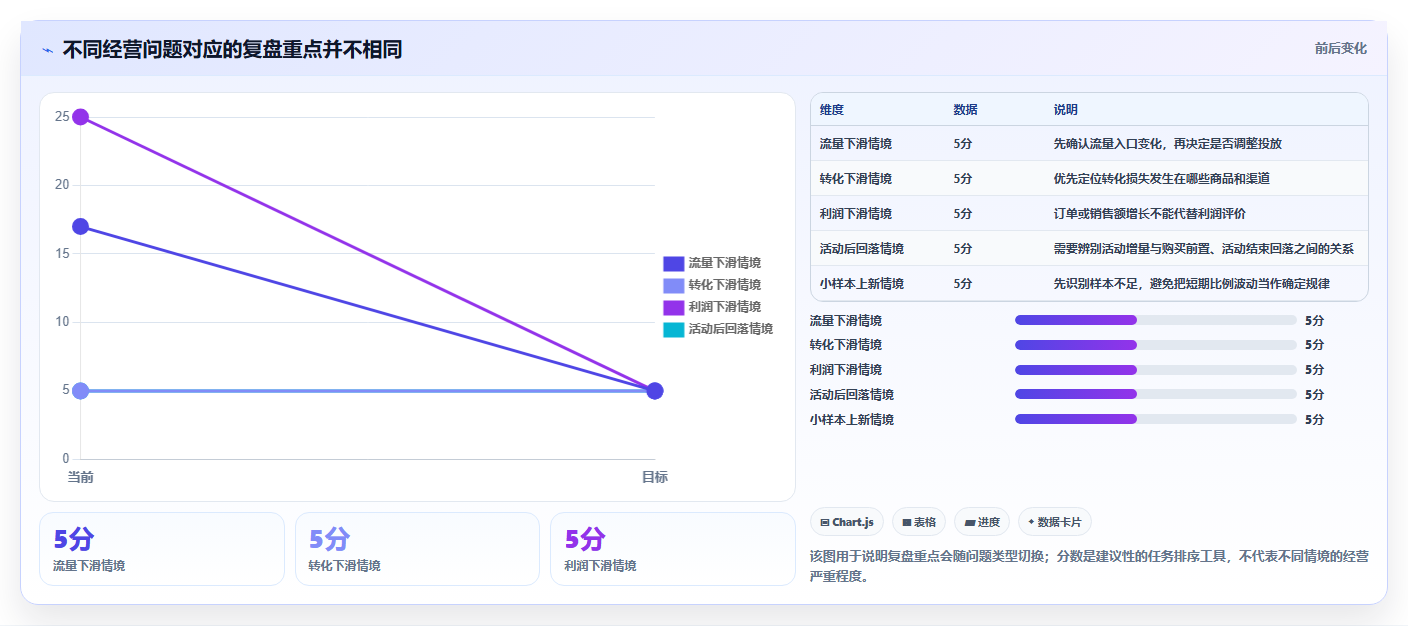The height and width of the screenshot is (626, 1408).
Task: Open the 利润下滑情境 5分 data card
Action: (x=673, y=549)
